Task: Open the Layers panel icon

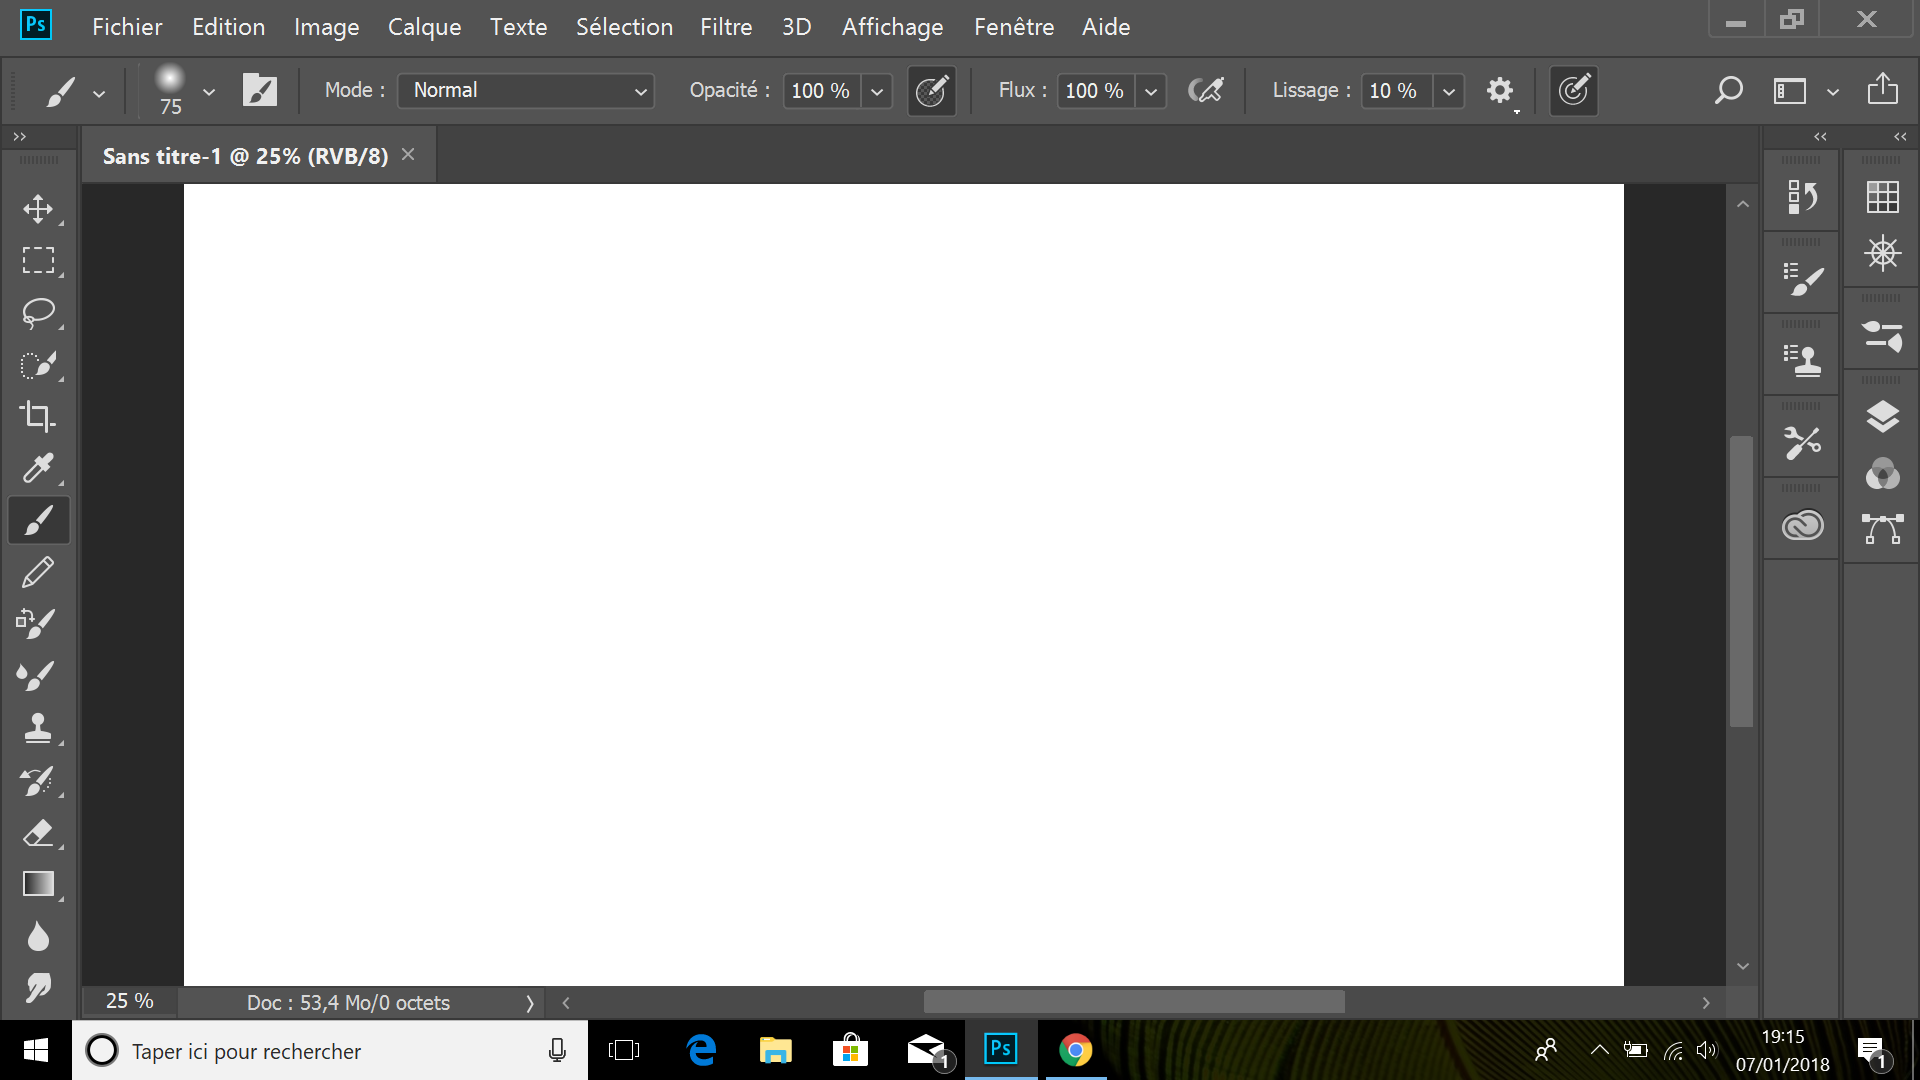Action: (x=1882, y=417)
